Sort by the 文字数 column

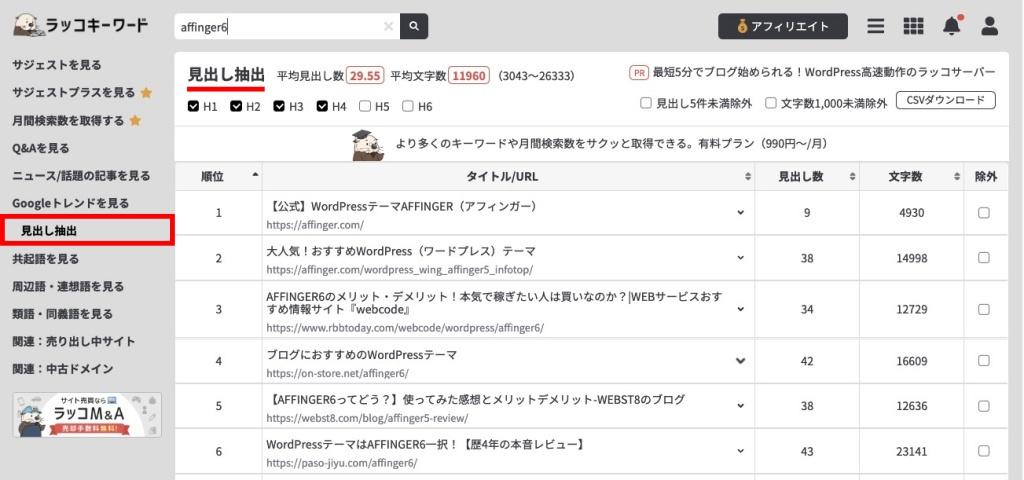(x=912, y=176)
